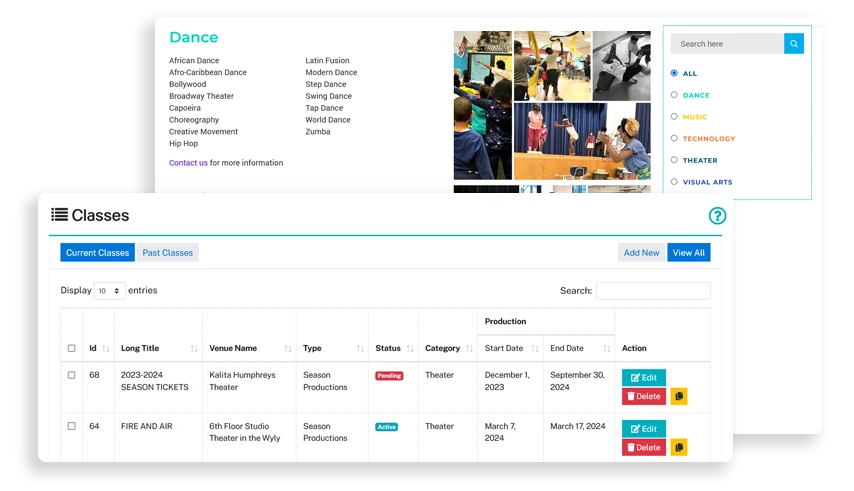Duplicate class 68 with yellow copy icon
Screen dimensions: 854x491
pos(679,396)
